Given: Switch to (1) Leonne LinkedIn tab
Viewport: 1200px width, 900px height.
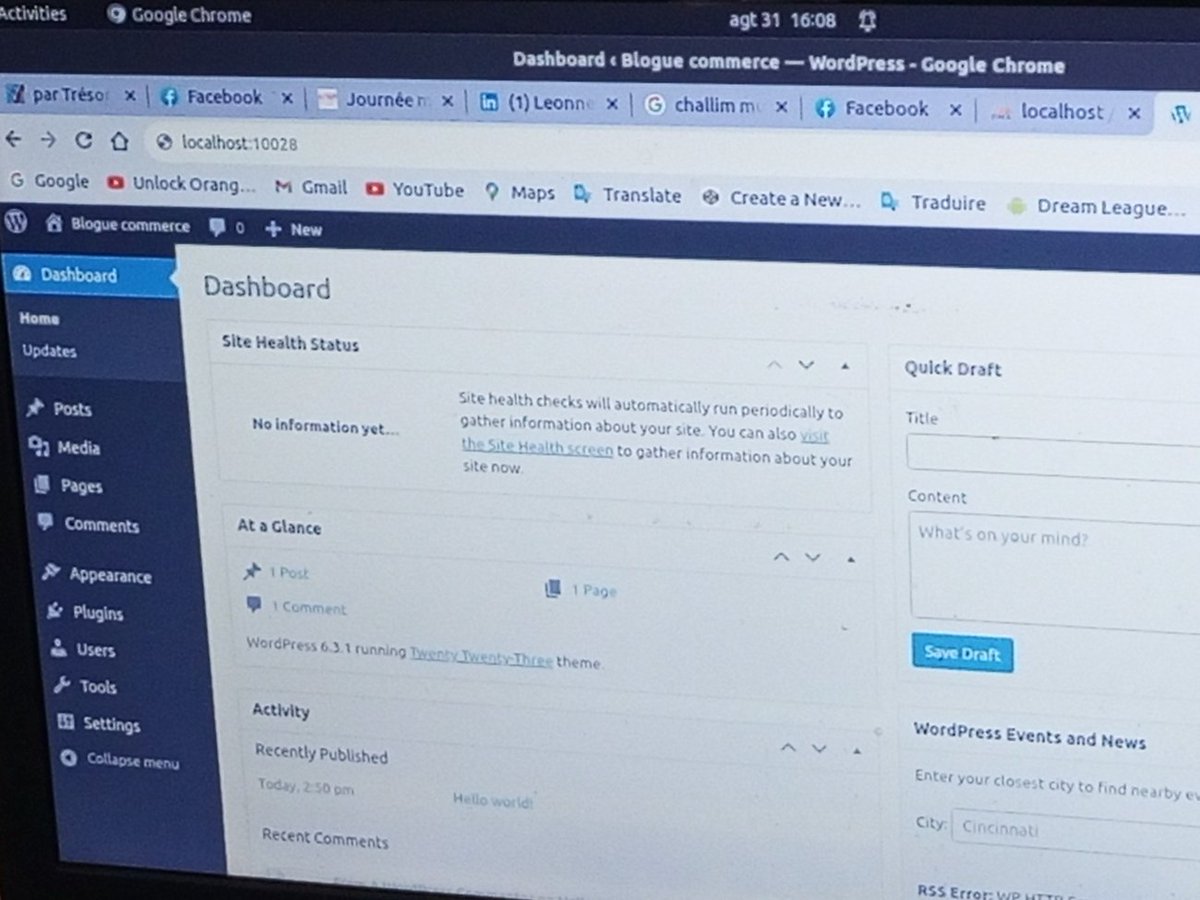Looking at the screenshot, I should coord(549,103).
